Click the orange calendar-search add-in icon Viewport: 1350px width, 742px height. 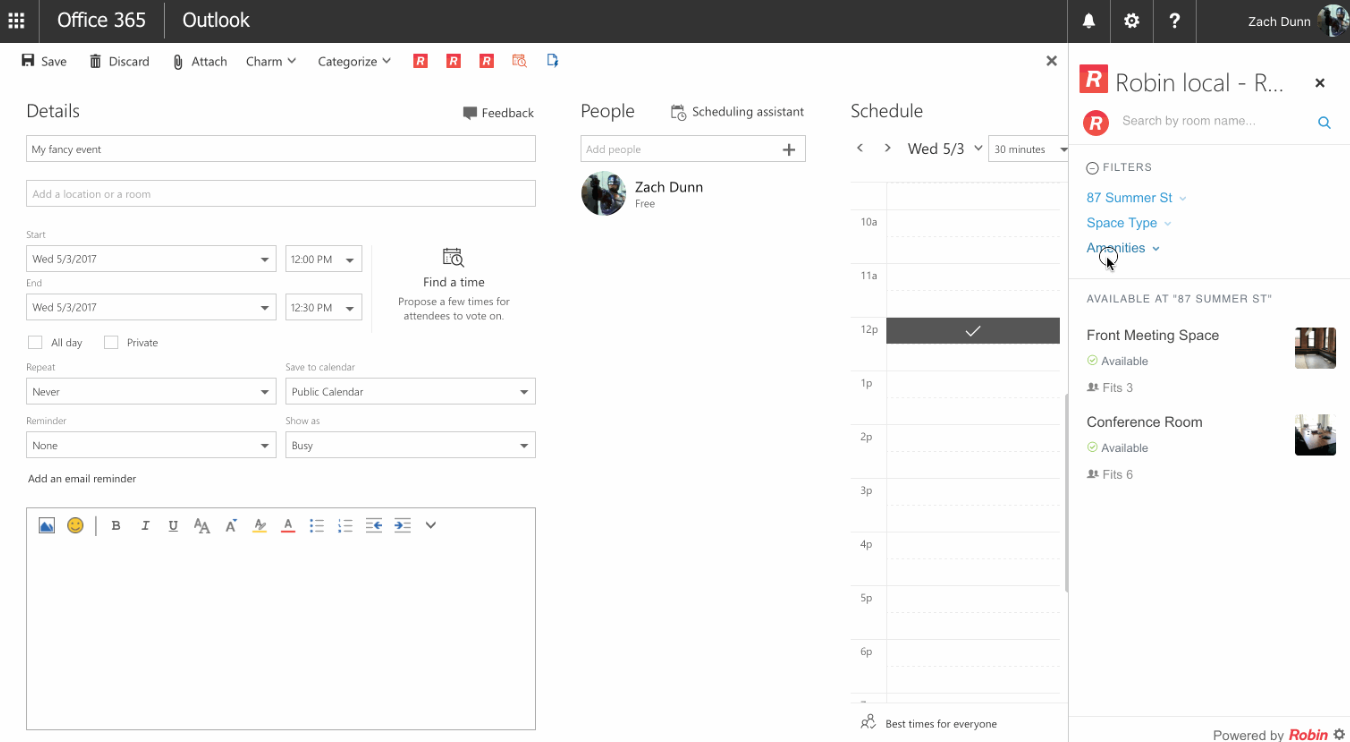click(x=519, y=61)
